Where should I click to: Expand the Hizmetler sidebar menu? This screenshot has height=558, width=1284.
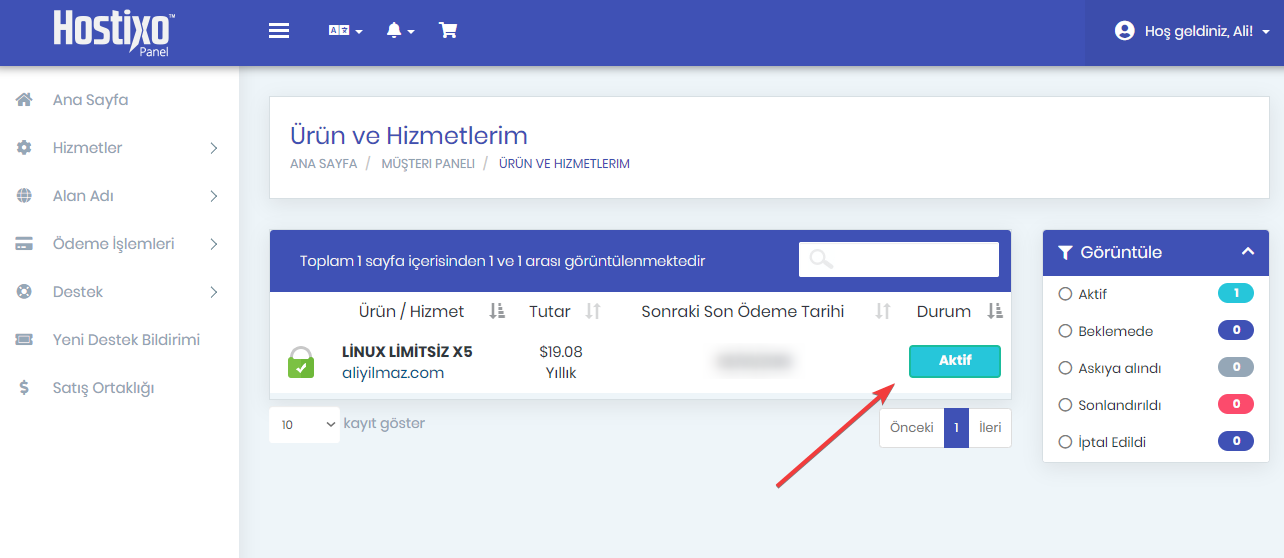(x=119, y=148)
